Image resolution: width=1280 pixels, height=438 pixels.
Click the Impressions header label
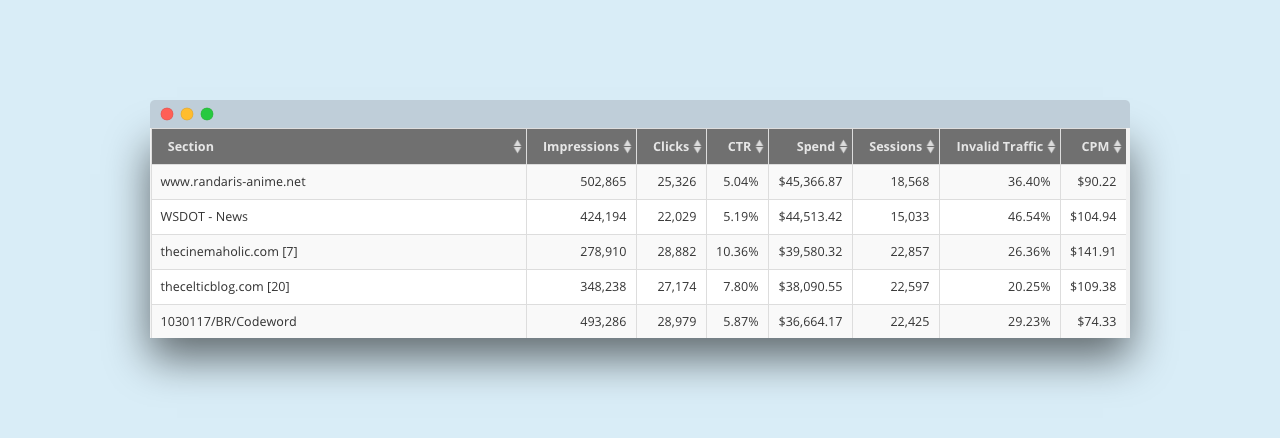click(x=581, y=147)
